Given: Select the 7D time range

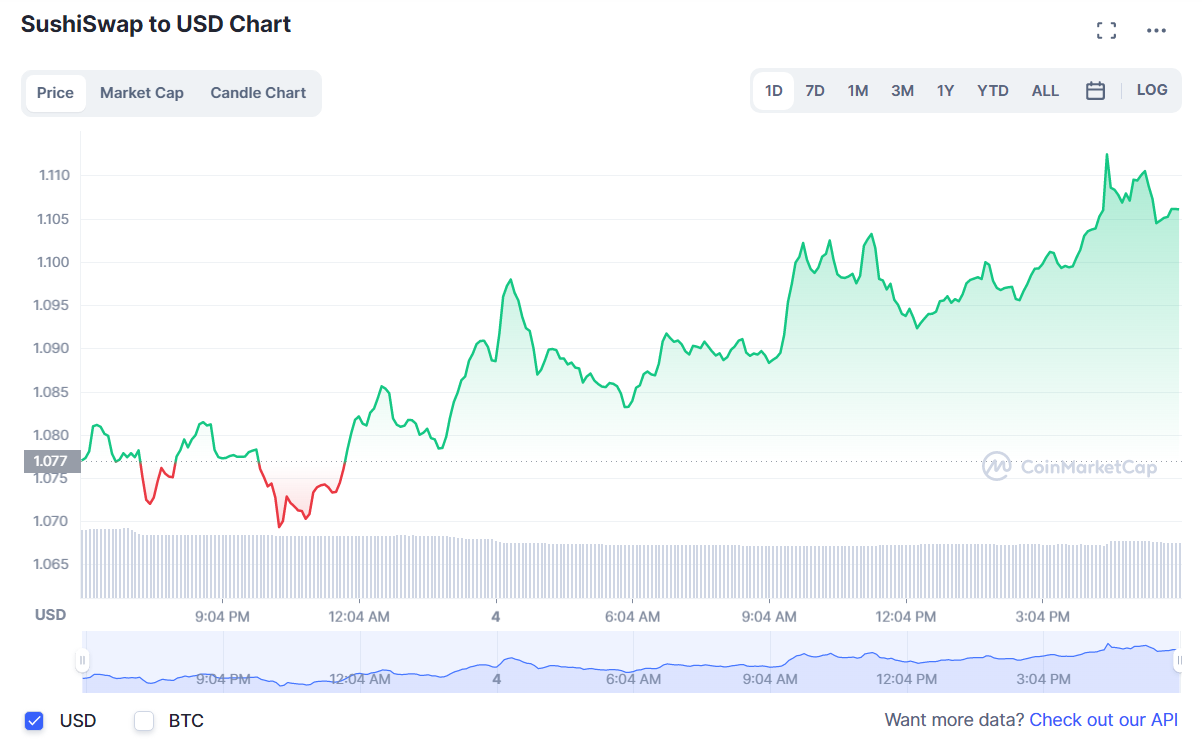Looking at the screenshot, I should (815, 91).
